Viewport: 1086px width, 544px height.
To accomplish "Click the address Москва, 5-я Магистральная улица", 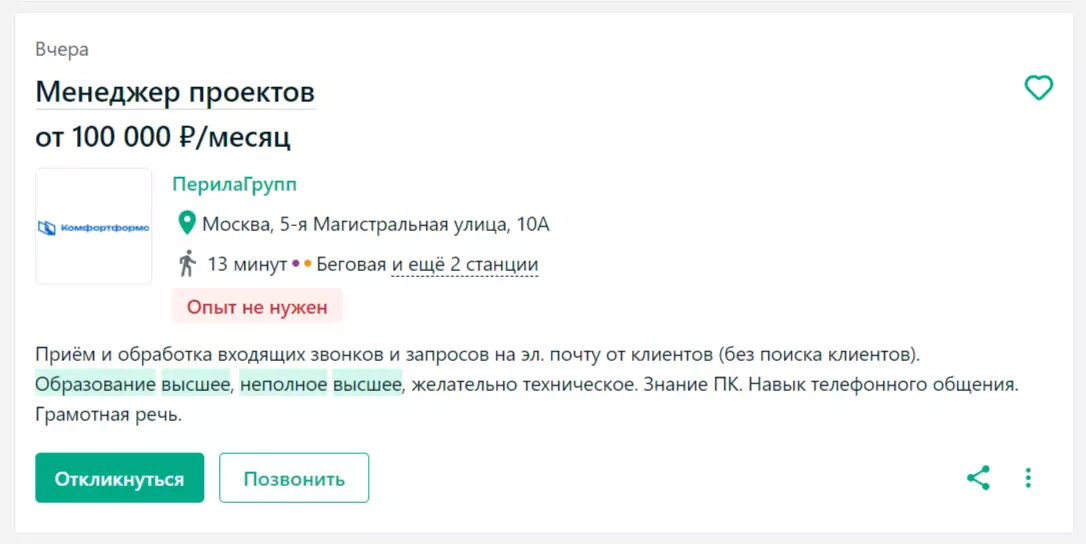I will point(376,224).
